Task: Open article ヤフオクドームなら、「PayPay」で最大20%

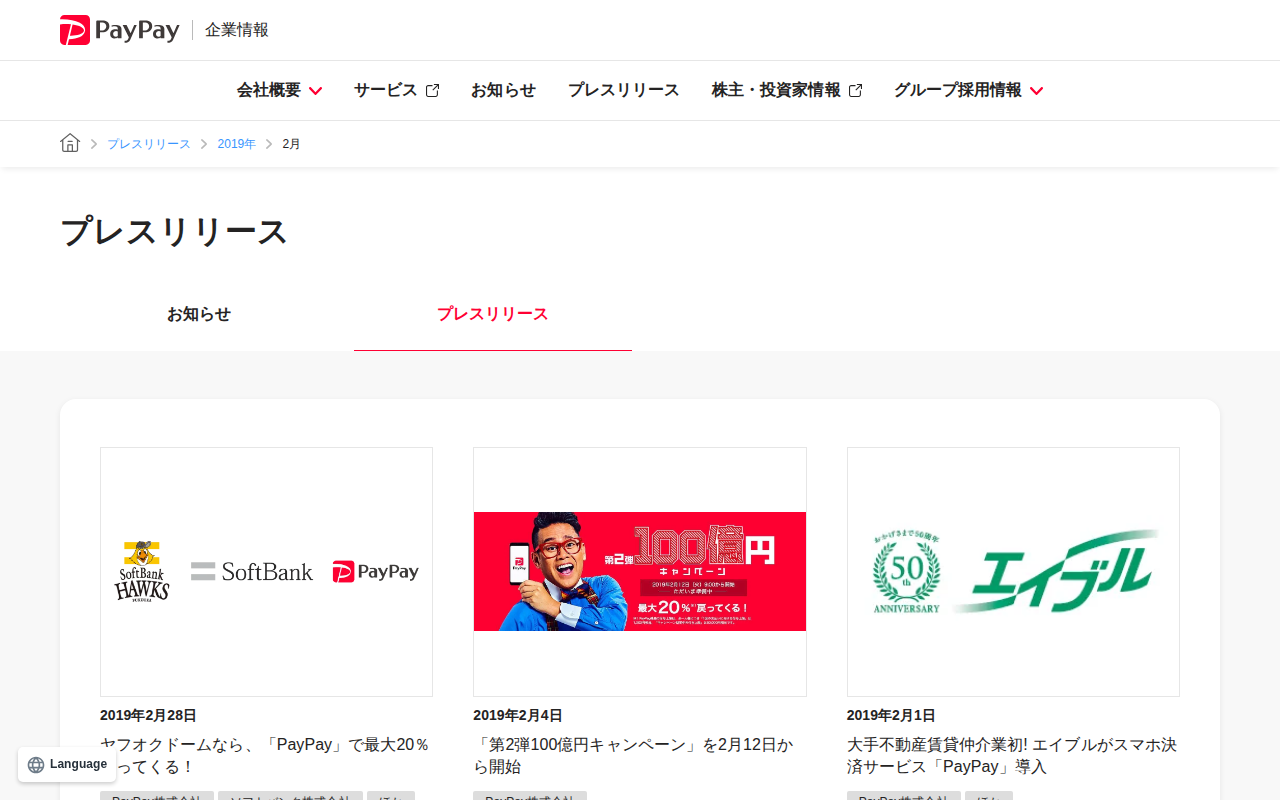Action: coord(266,756)
